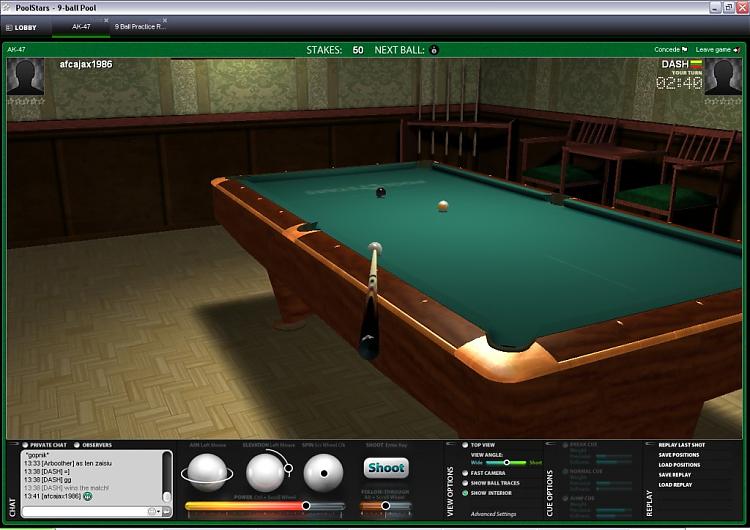Click the elevation arc handle

coord(288,468)
